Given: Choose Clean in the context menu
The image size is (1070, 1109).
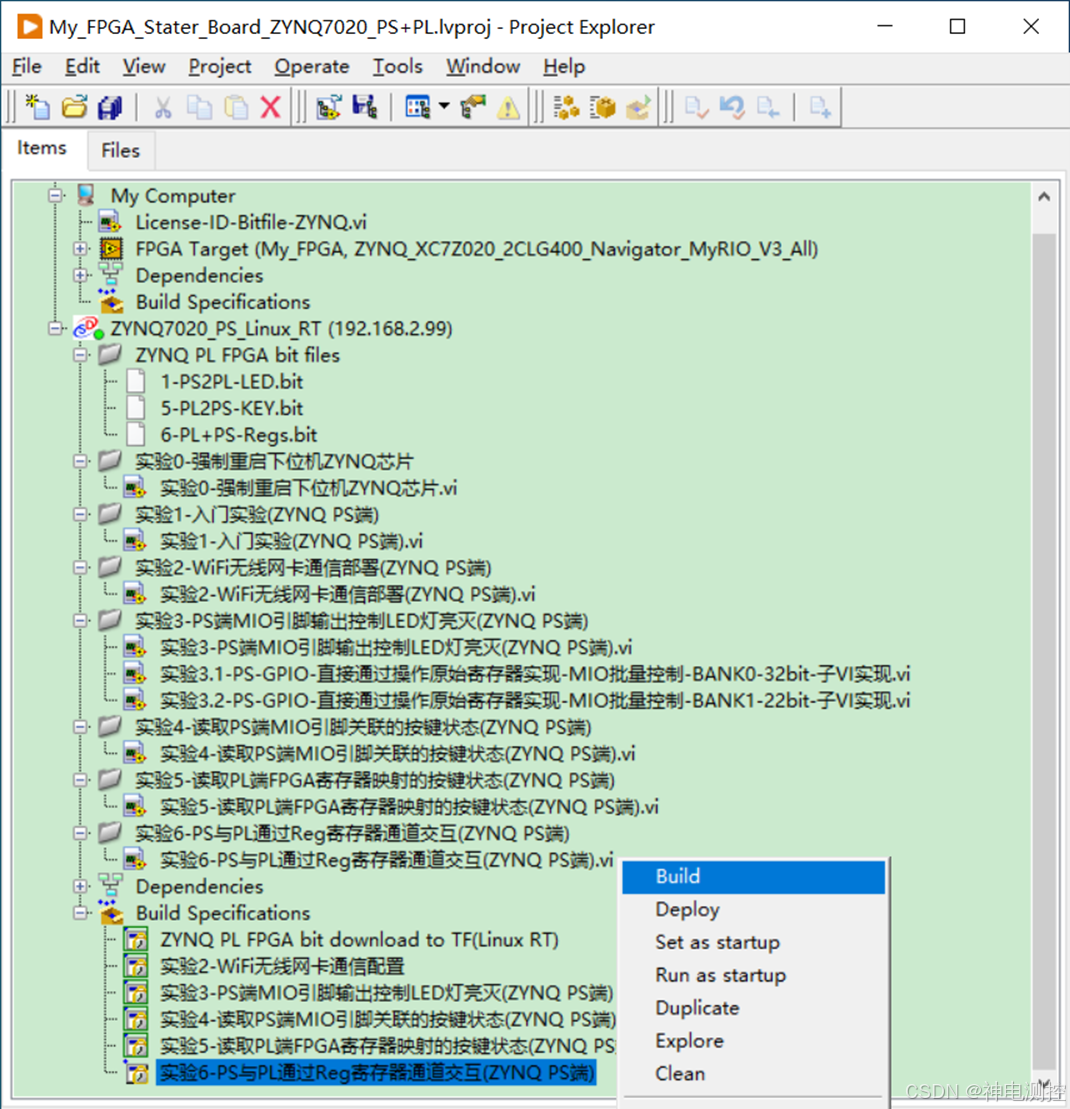Looking at the screenshot, I should click(753, 1074).
